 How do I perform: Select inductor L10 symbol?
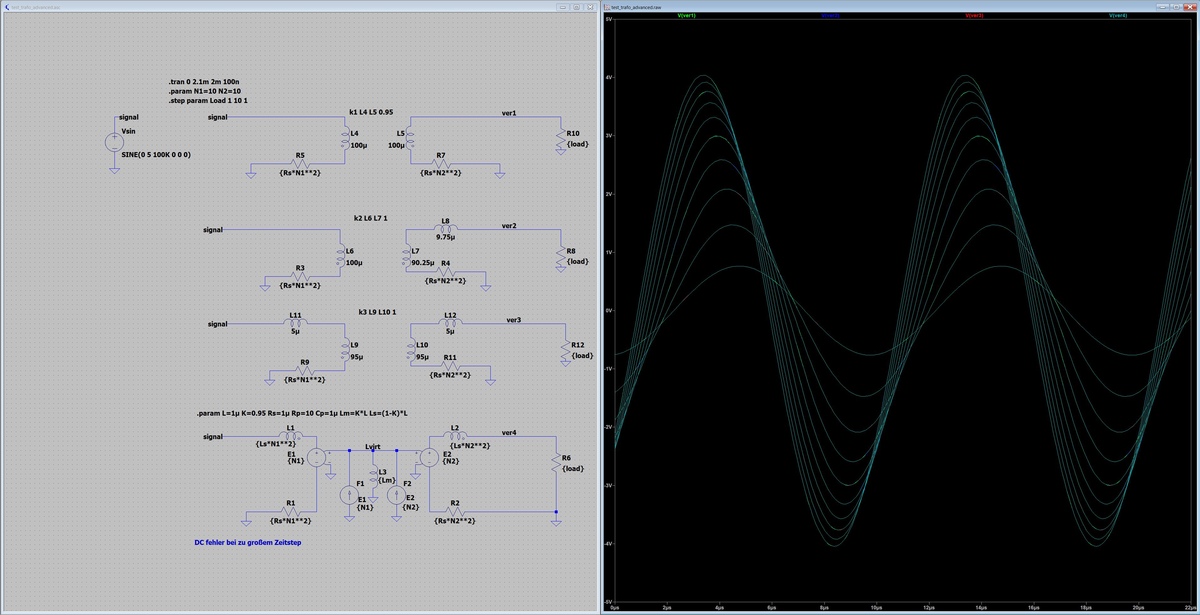point(411,350)
